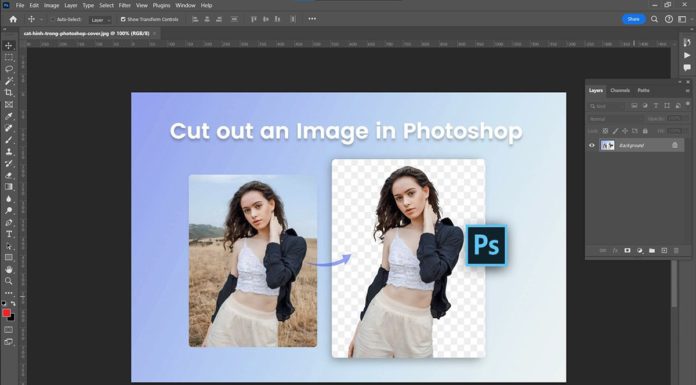Viewport: 696px width, 385px height.
Task: Select the Frame tool
Action: (8, 105)
